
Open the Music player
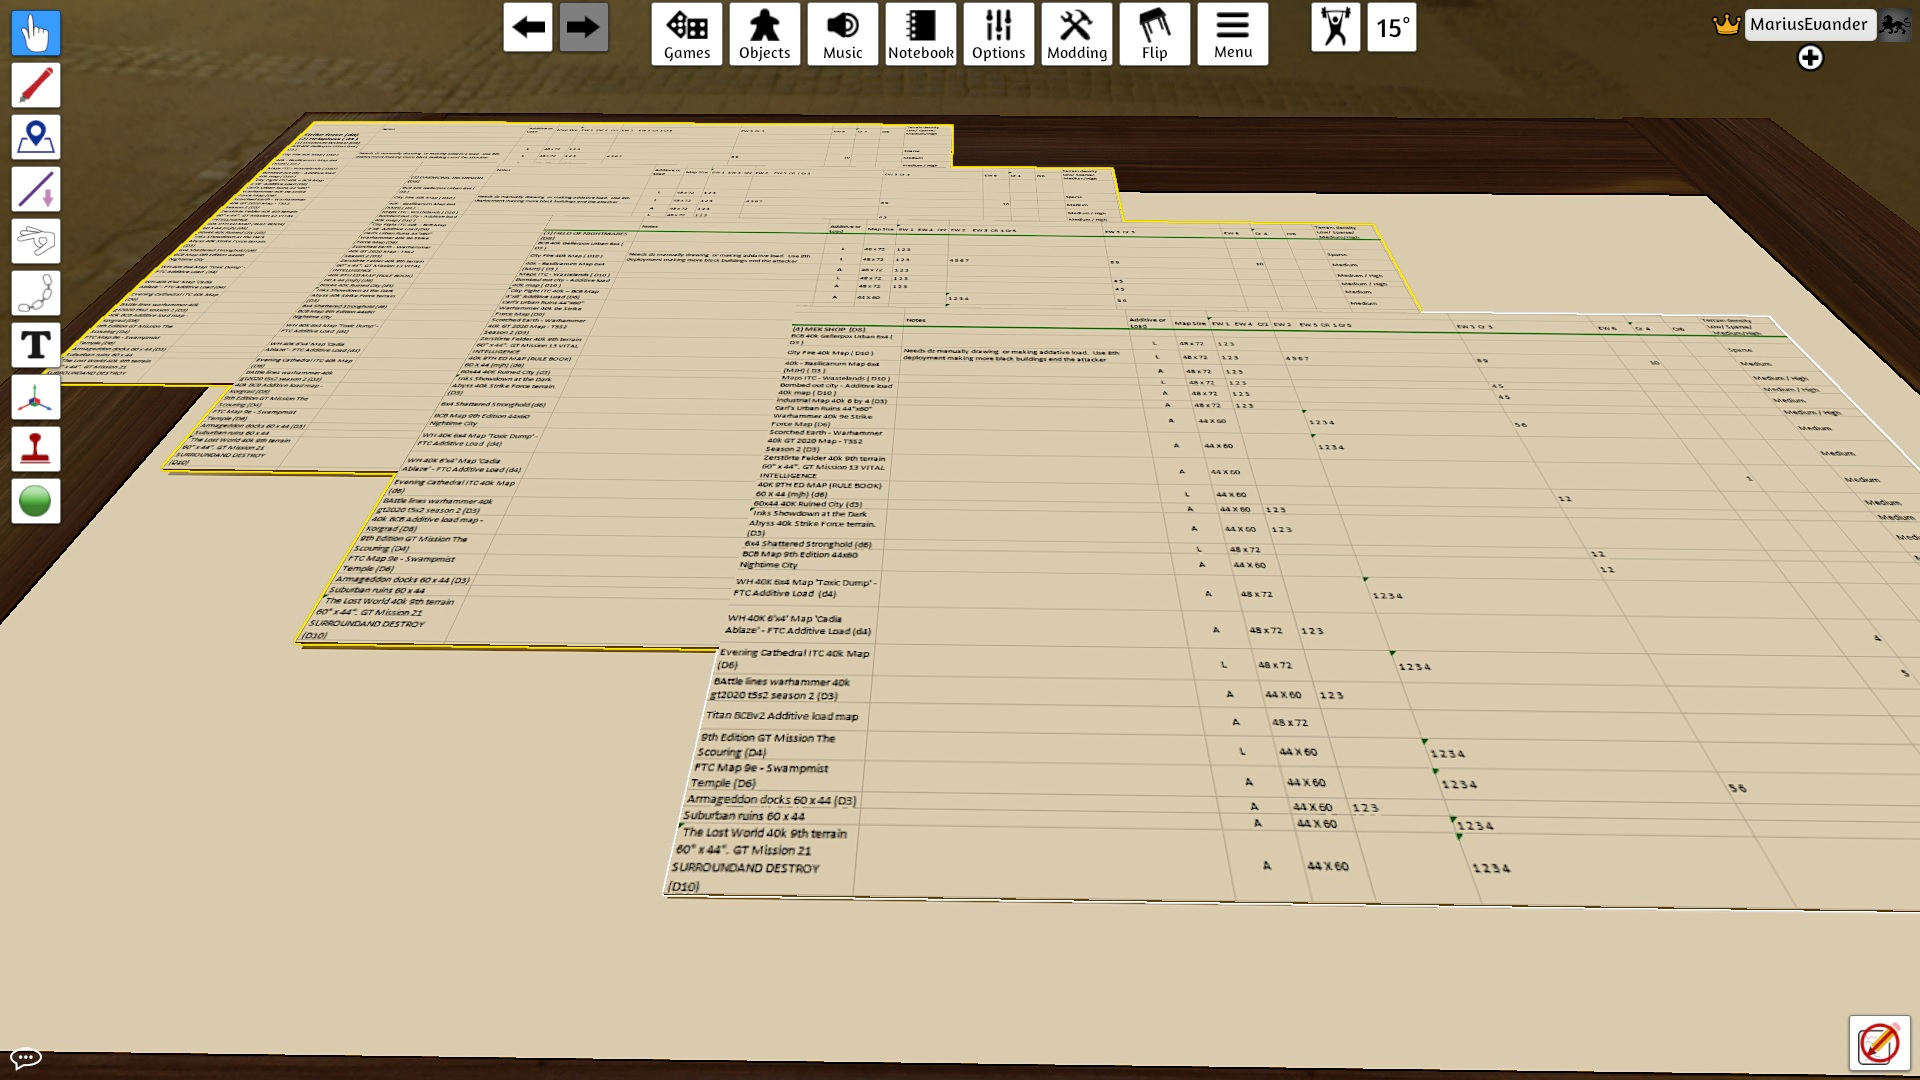(843, 34)
